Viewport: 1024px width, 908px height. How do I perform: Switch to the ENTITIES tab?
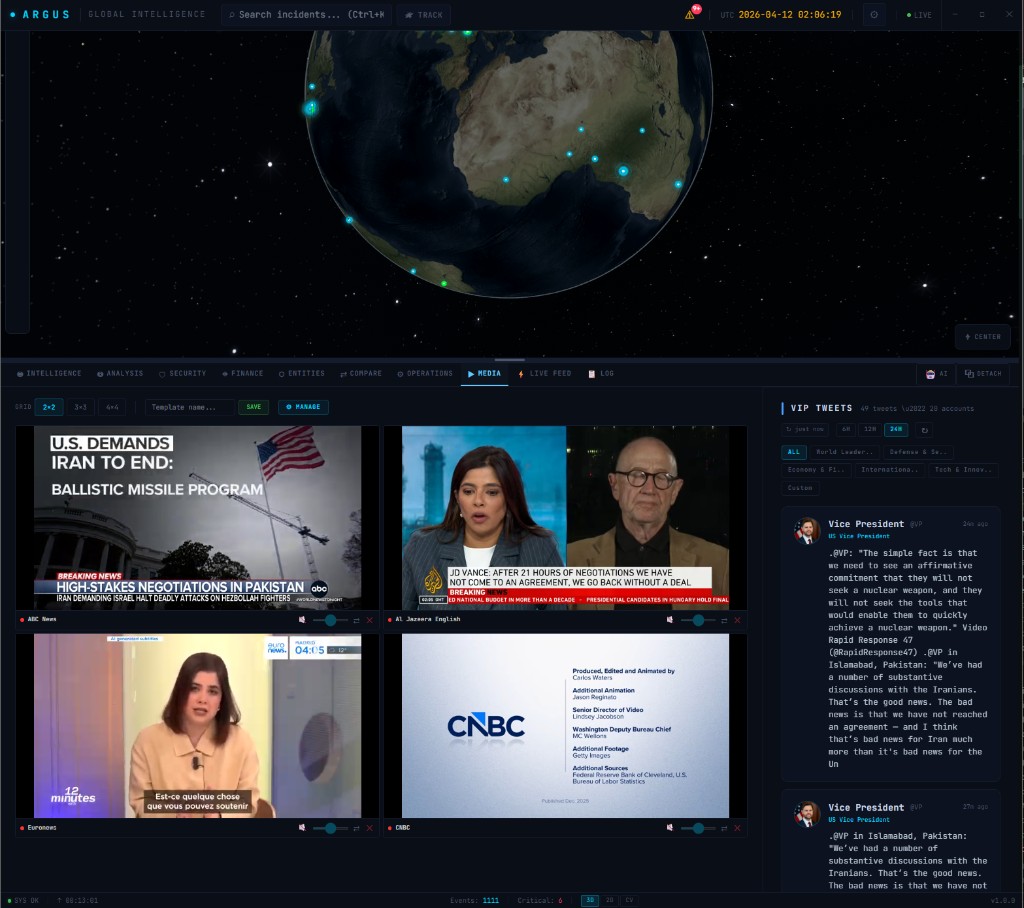[x=302, y=374]
